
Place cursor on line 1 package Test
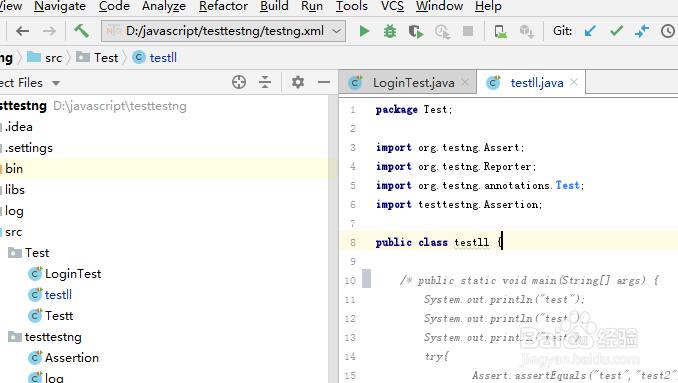pos(414,110)
